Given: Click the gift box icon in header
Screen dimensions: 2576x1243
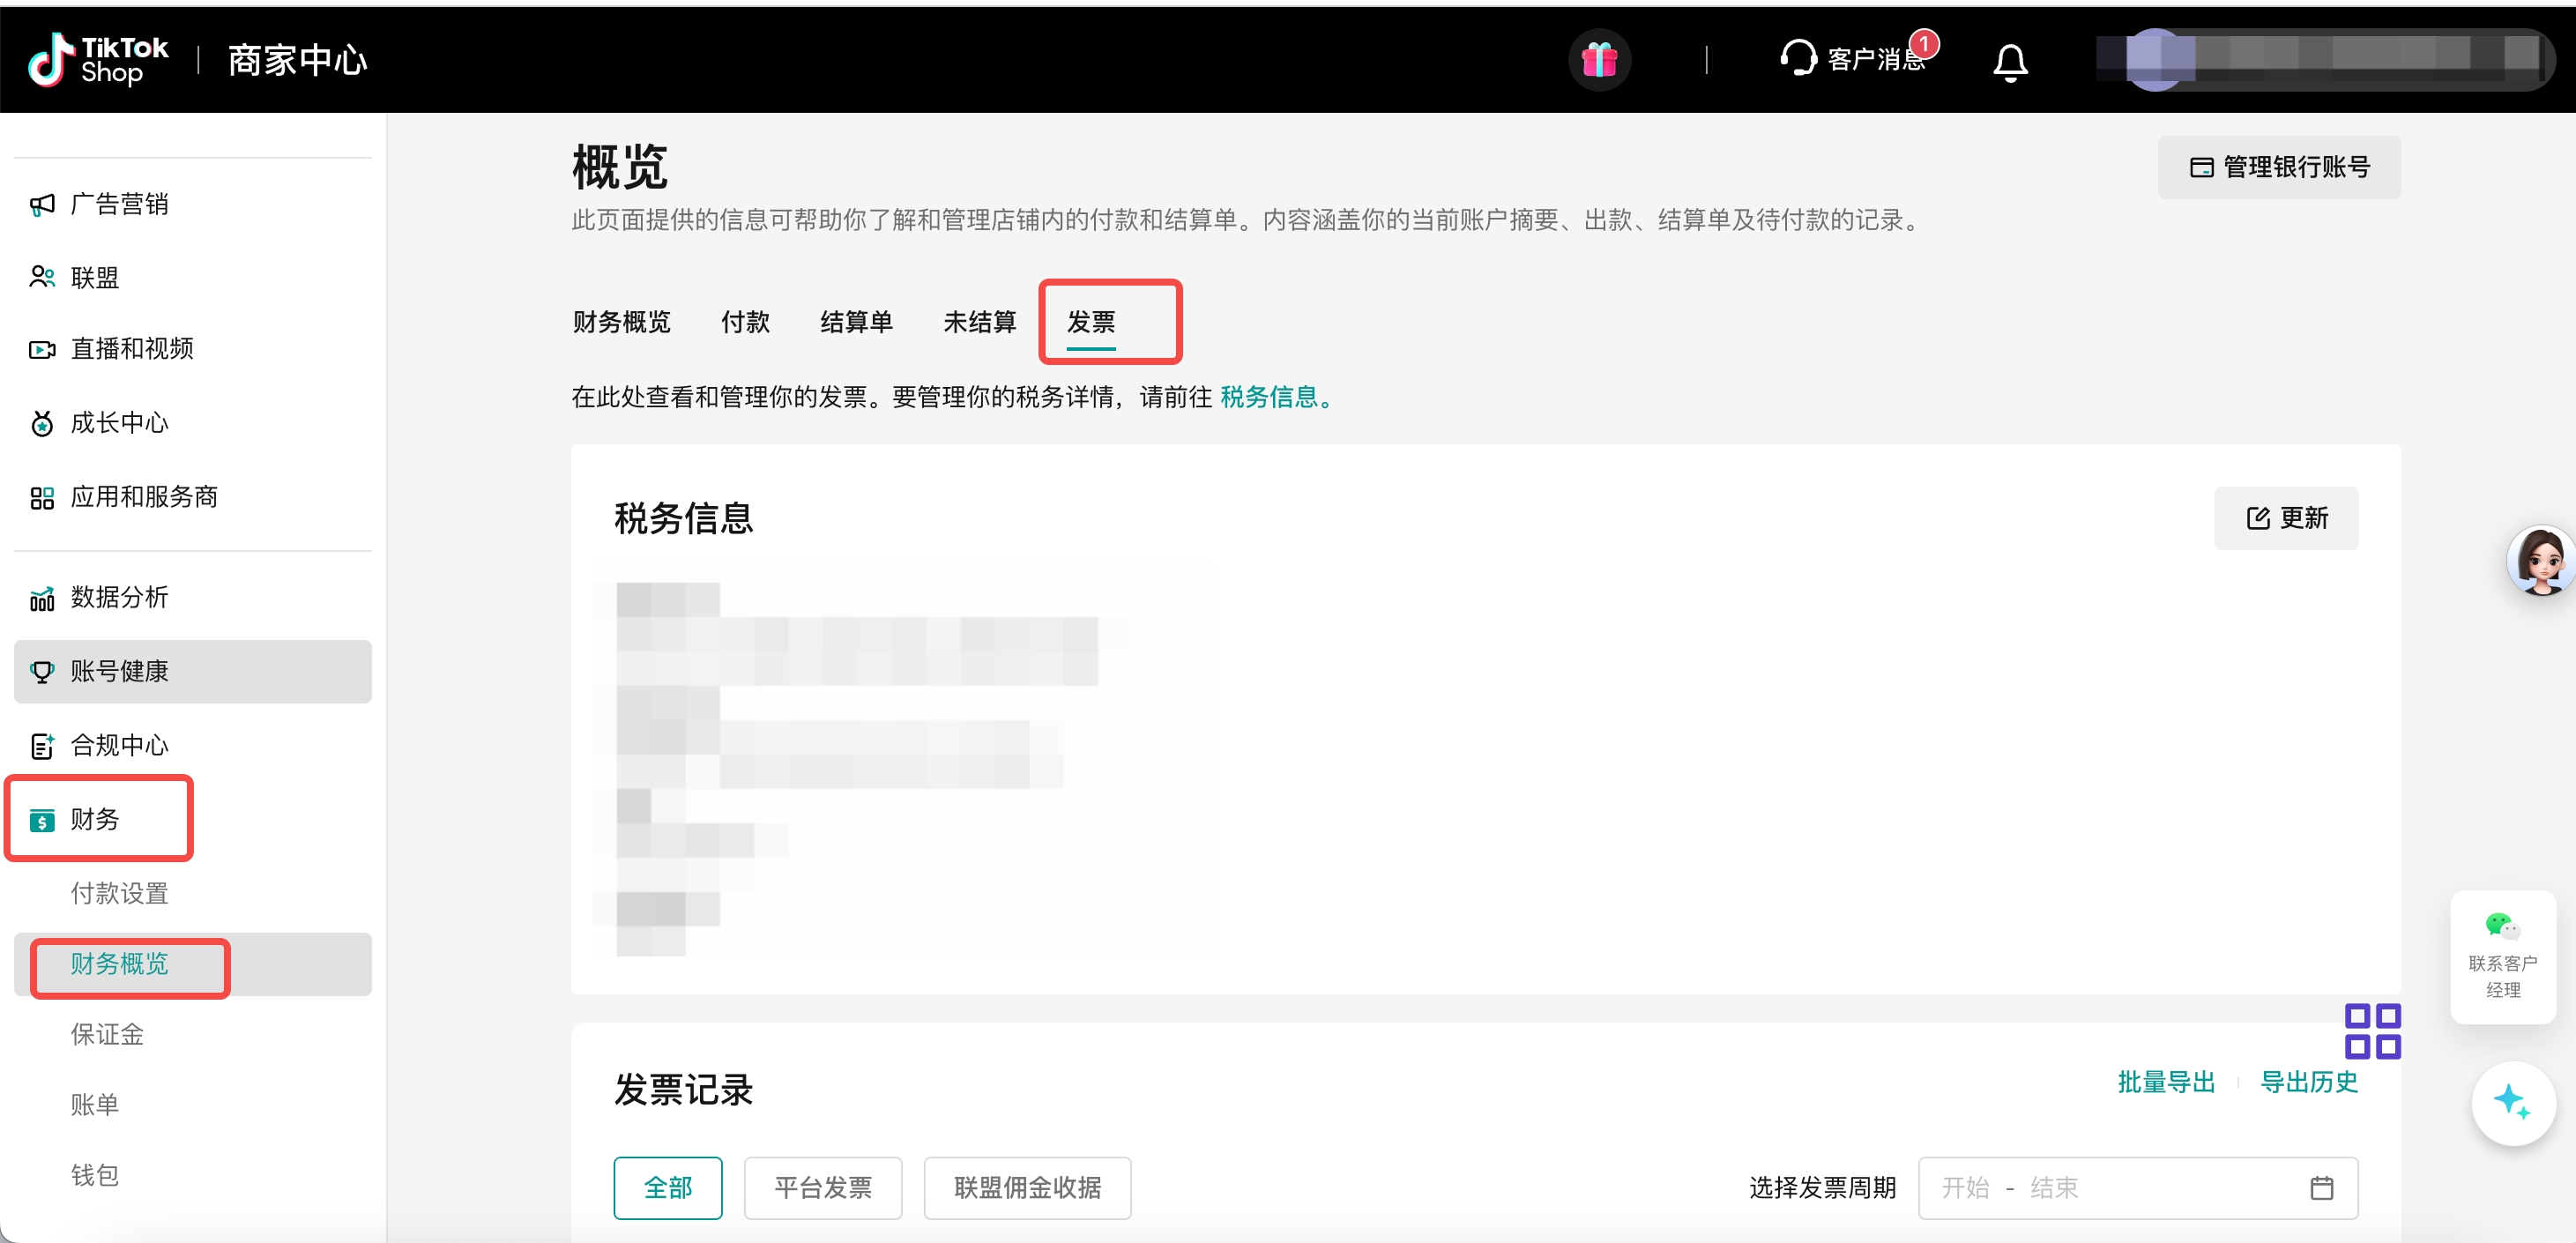Looking at the screenshot, I should pyautogui.click(x=1598, y=60).
